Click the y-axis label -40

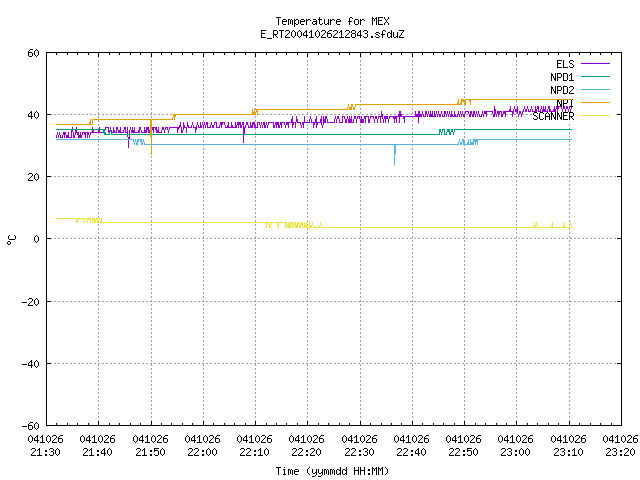click(31, 364)
